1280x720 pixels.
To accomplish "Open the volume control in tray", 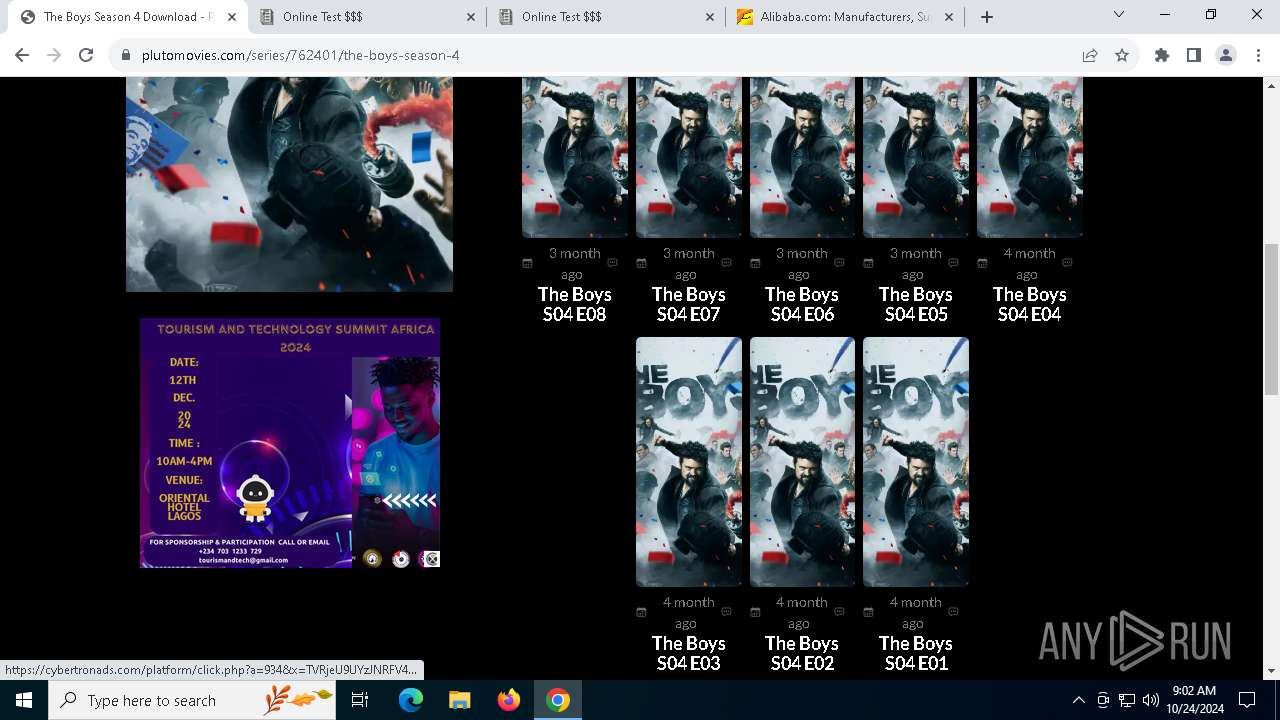I will coord(1151,700).
